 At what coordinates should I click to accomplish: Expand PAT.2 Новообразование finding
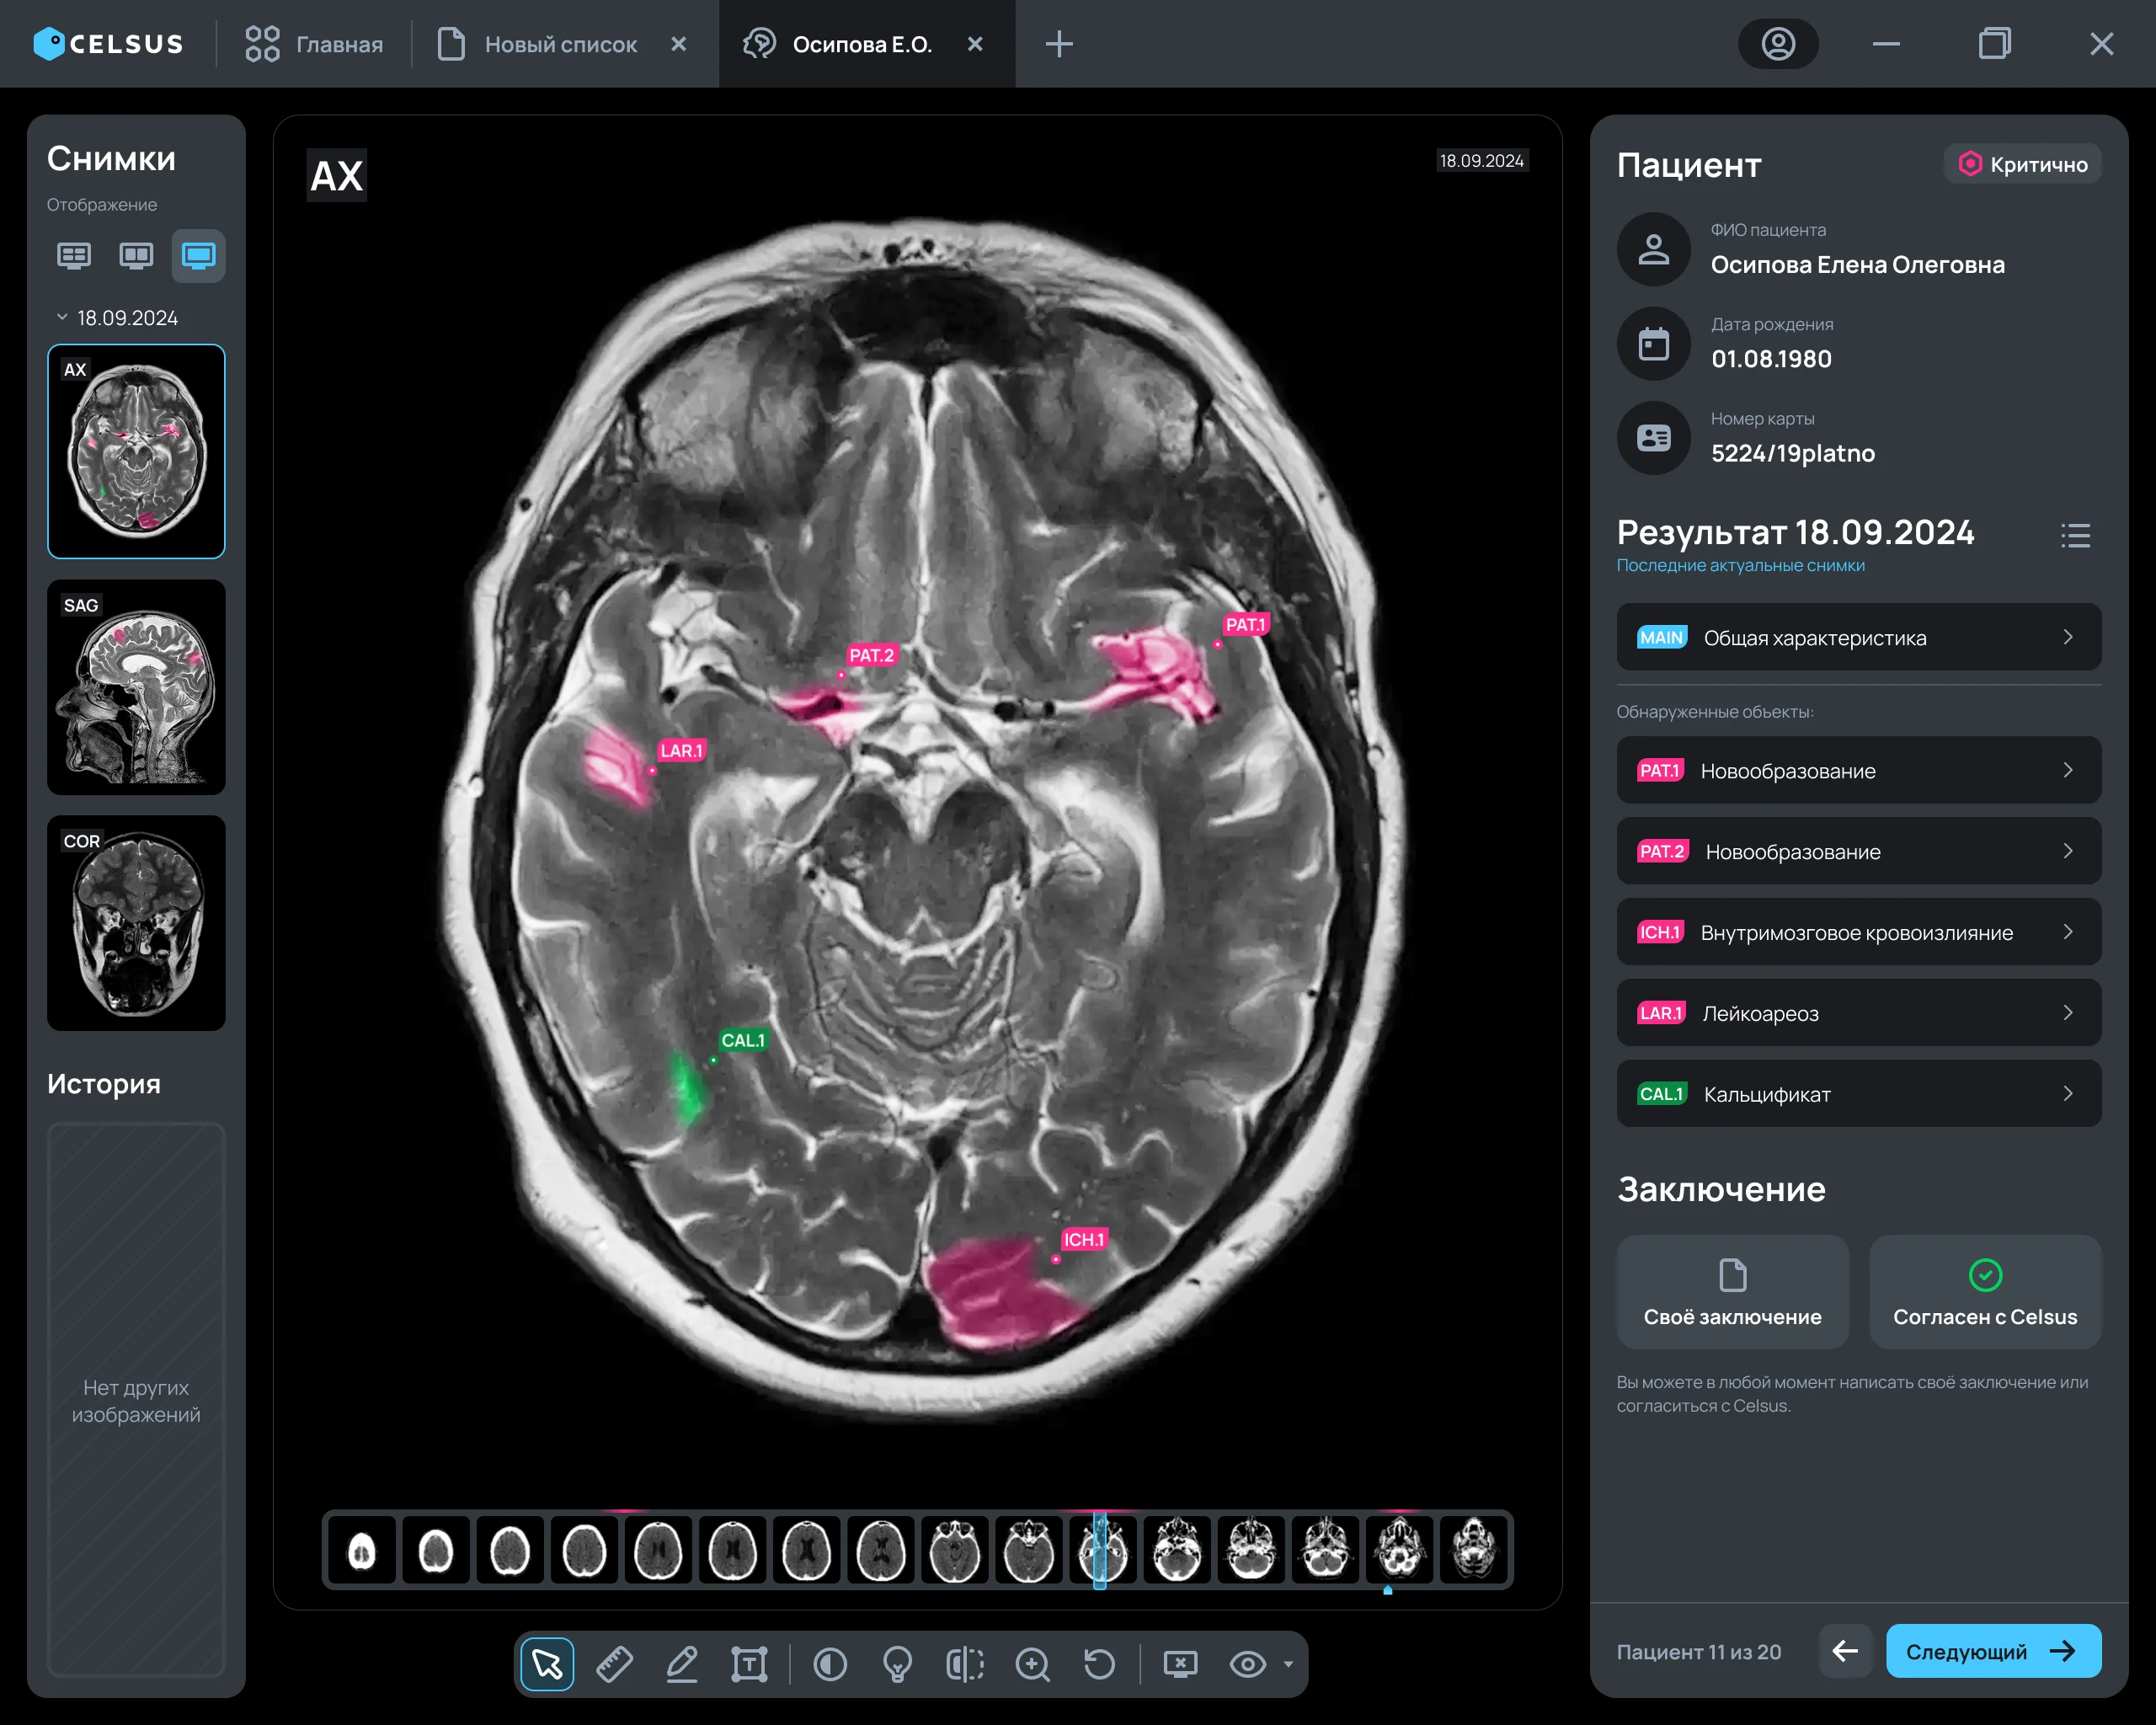coord(1858,851)
